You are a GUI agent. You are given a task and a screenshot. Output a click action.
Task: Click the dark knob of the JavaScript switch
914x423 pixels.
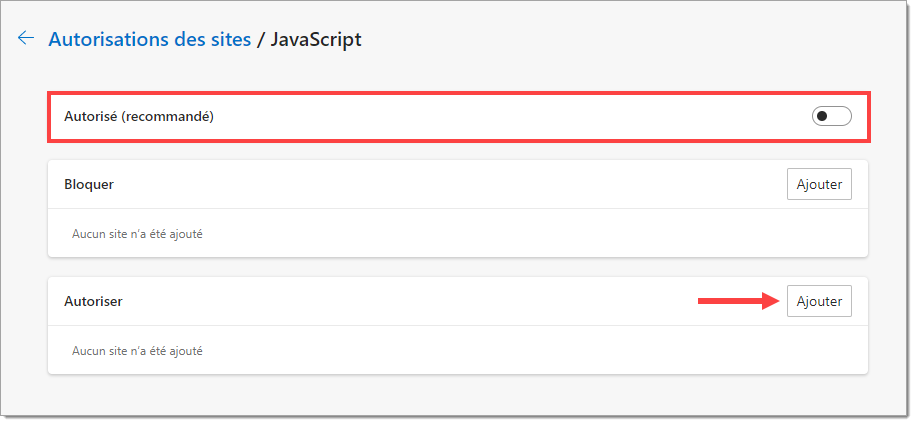click(822, 117)
